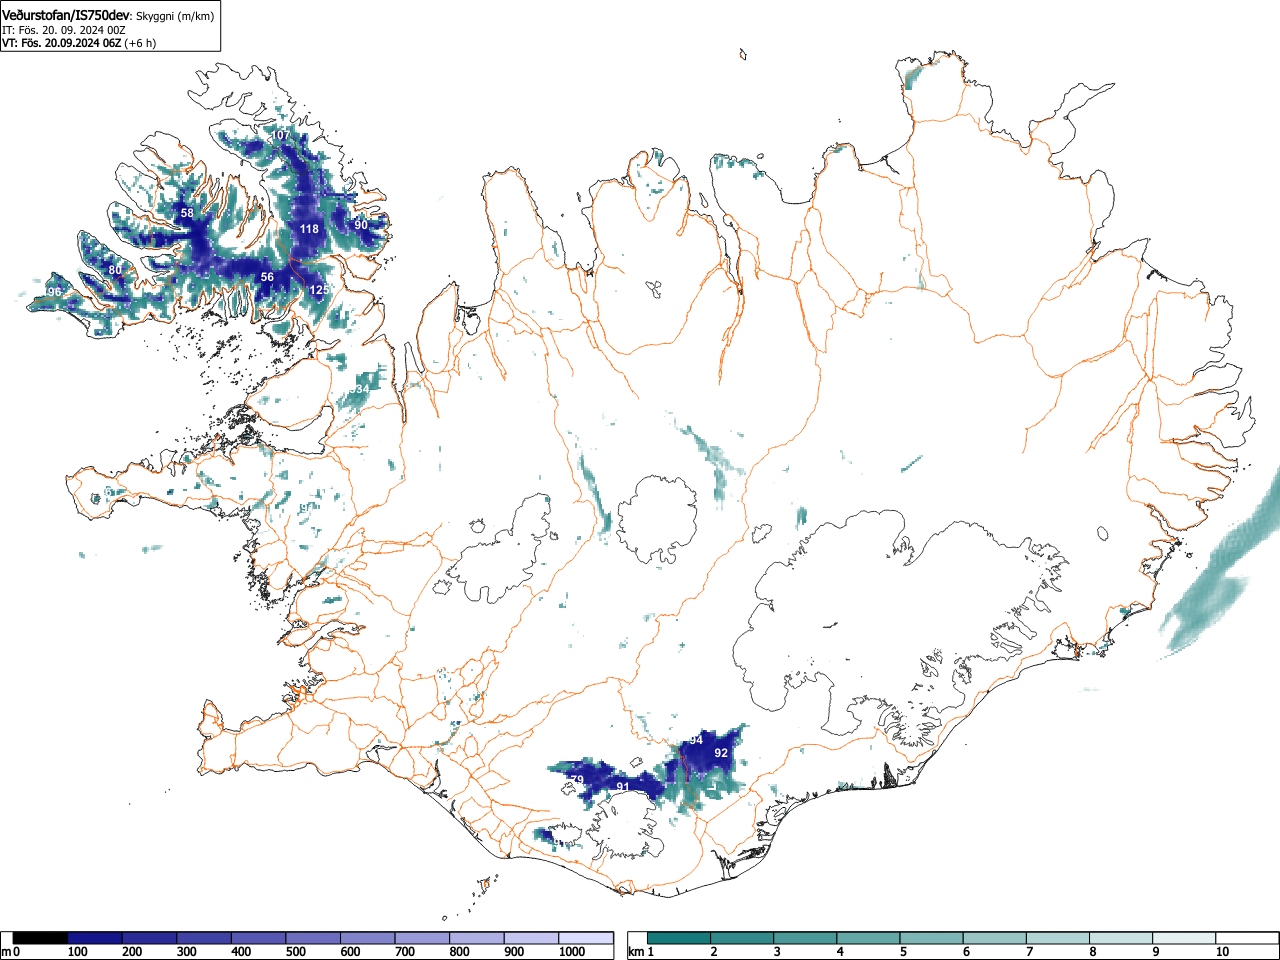This screenshot has height=960, width=1280.
Task: Pick the black 0–100 m legend swatch
Action: pos(41,938)
